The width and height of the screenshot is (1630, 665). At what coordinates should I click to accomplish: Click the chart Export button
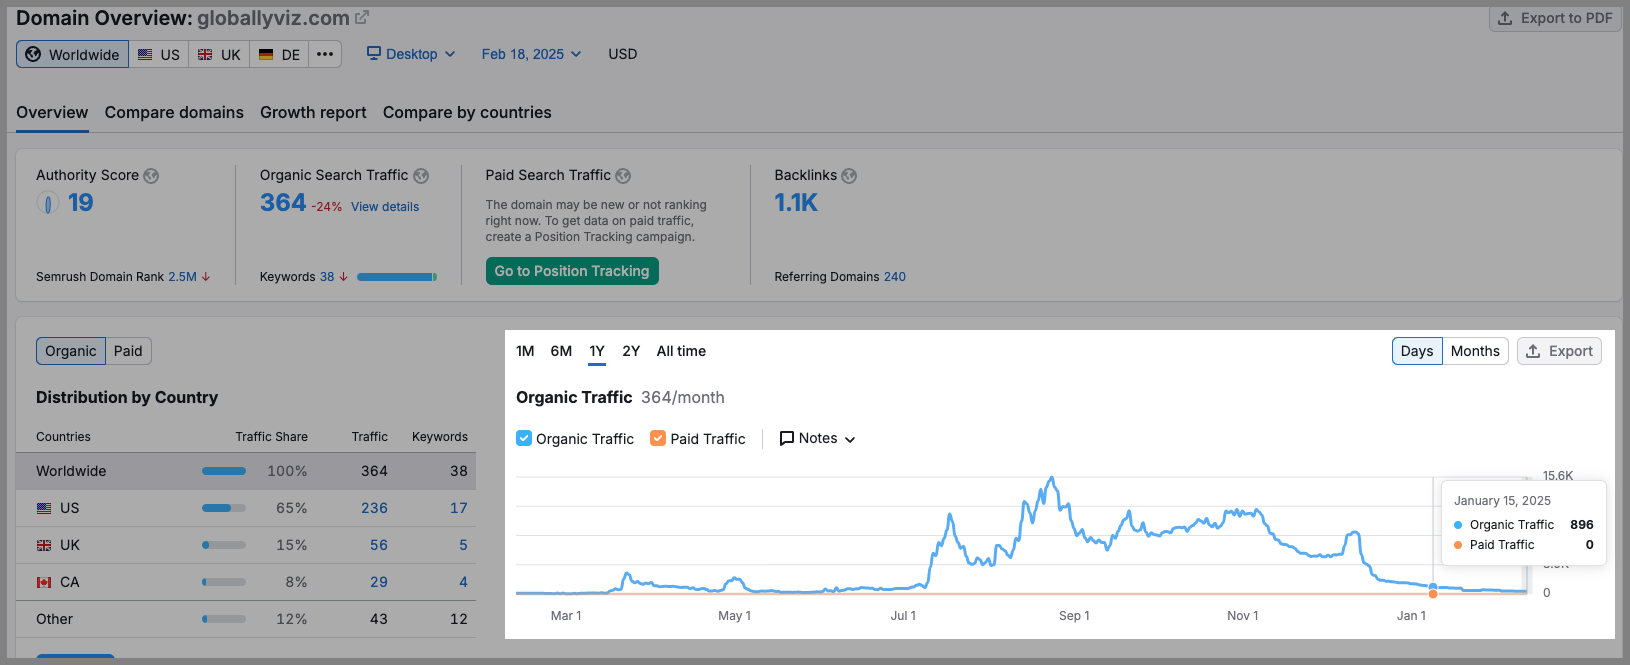(1559, 351)
